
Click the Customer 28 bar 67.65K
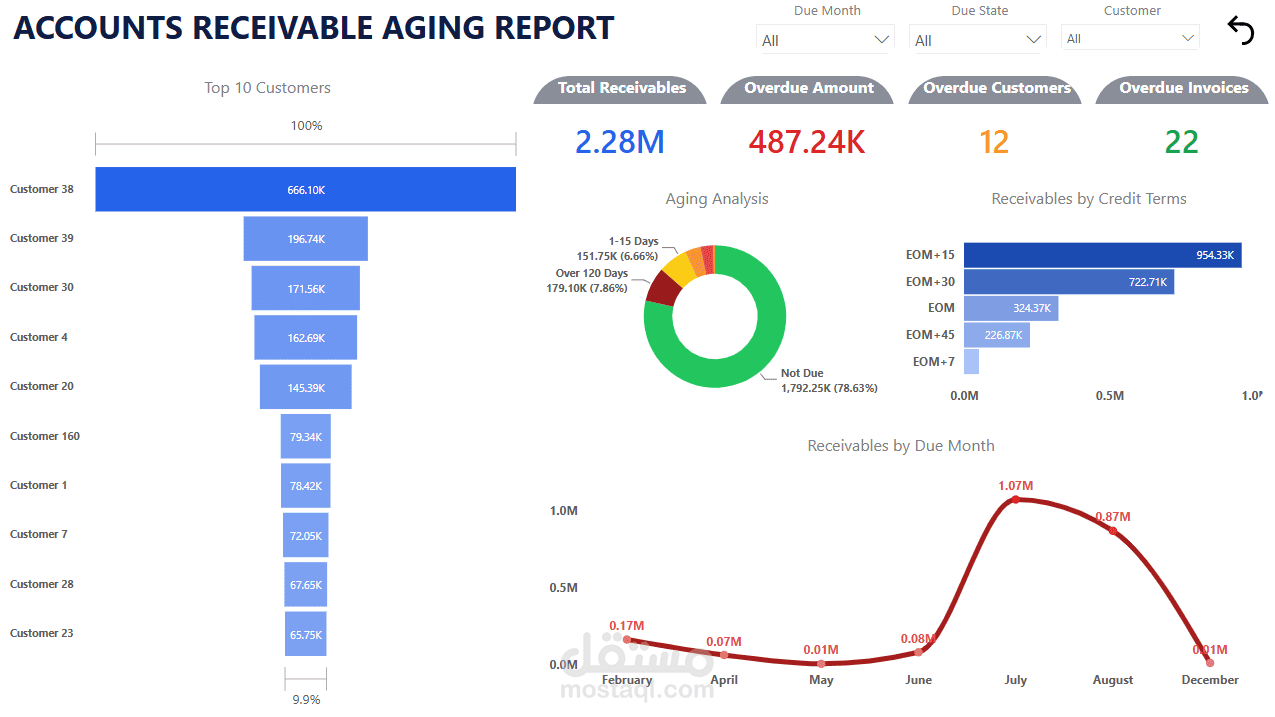(306, 585)
